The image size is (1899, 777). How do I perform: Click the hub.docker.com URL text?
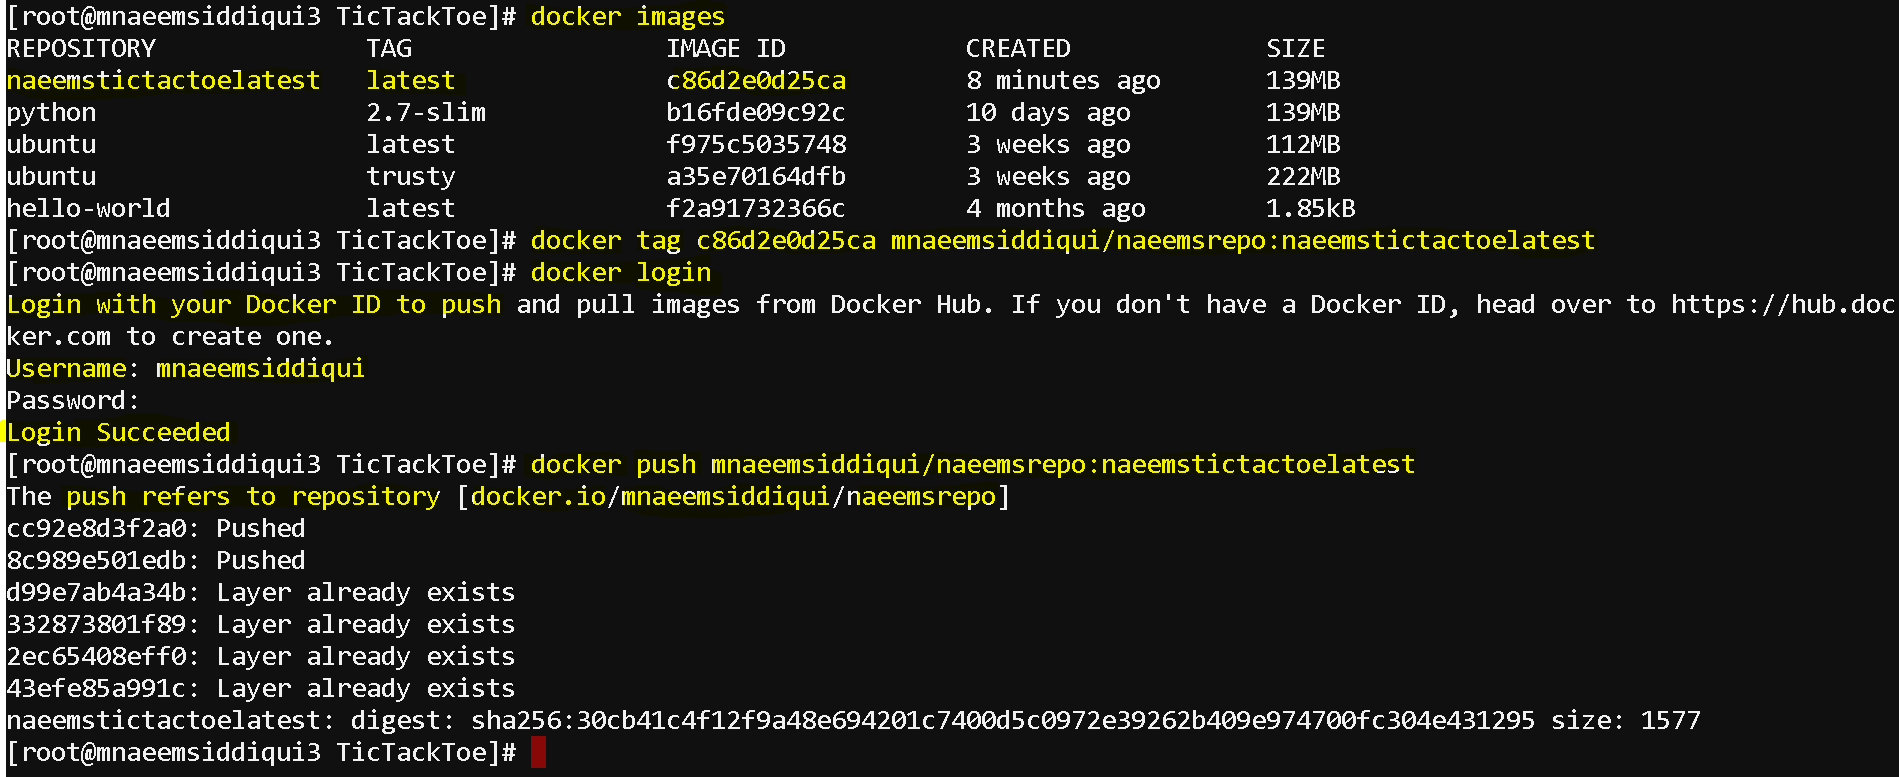(x=1783, y=304)
